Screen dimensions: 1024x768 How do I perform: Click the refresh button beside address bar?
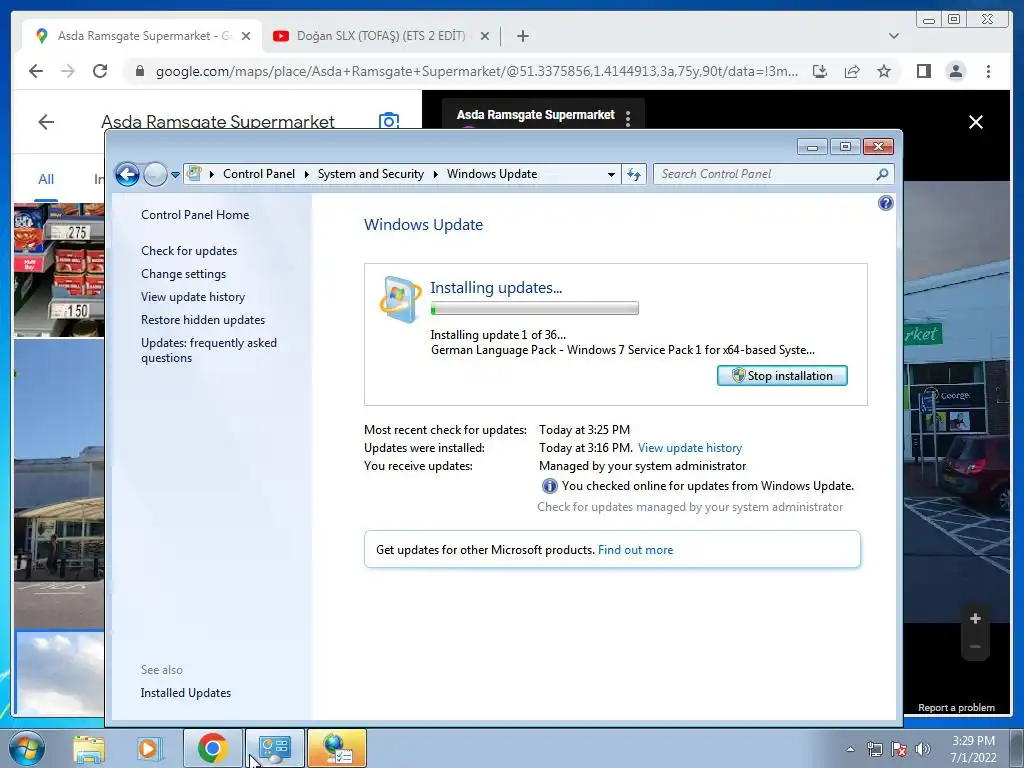pyautogui.click(x=633, y=174)
